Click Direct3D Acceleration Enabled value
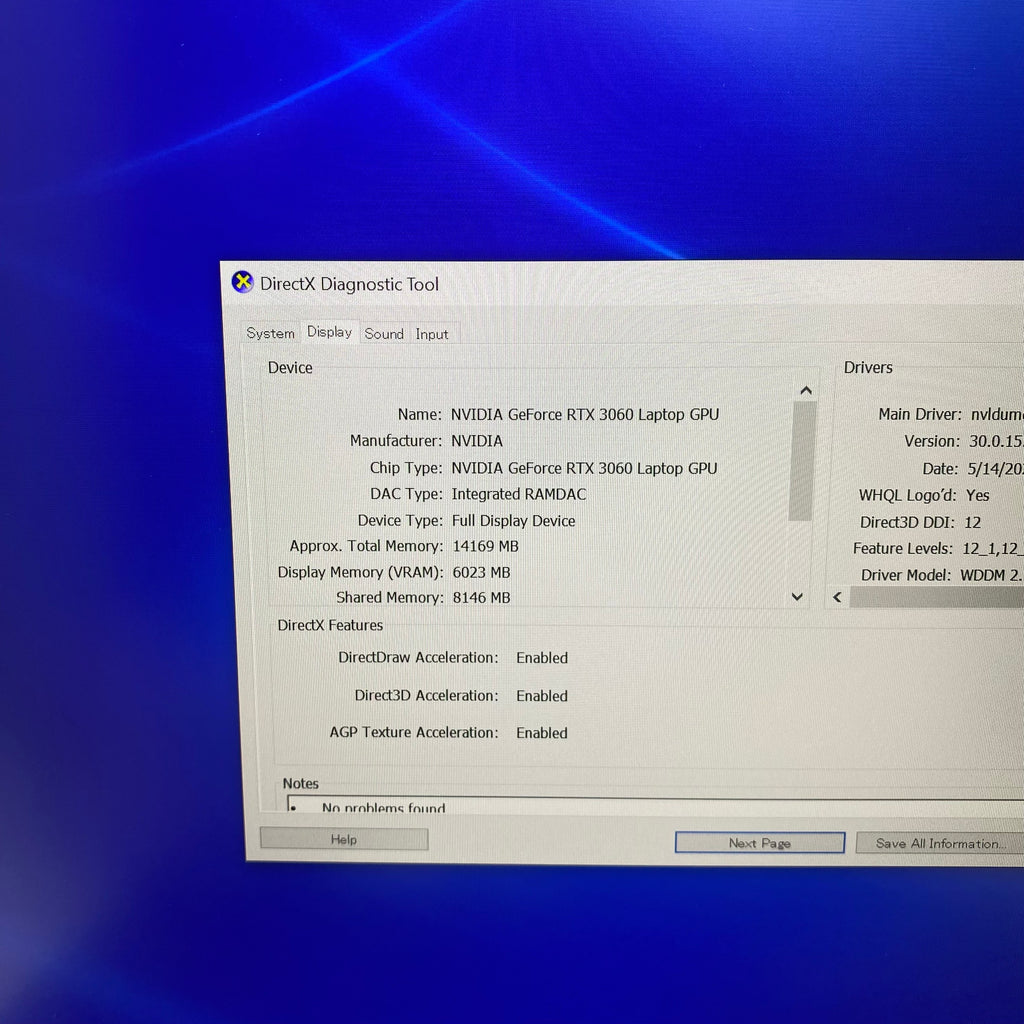The width and height of the screenshot is (1024, 1024). click(x=541, y=696)
